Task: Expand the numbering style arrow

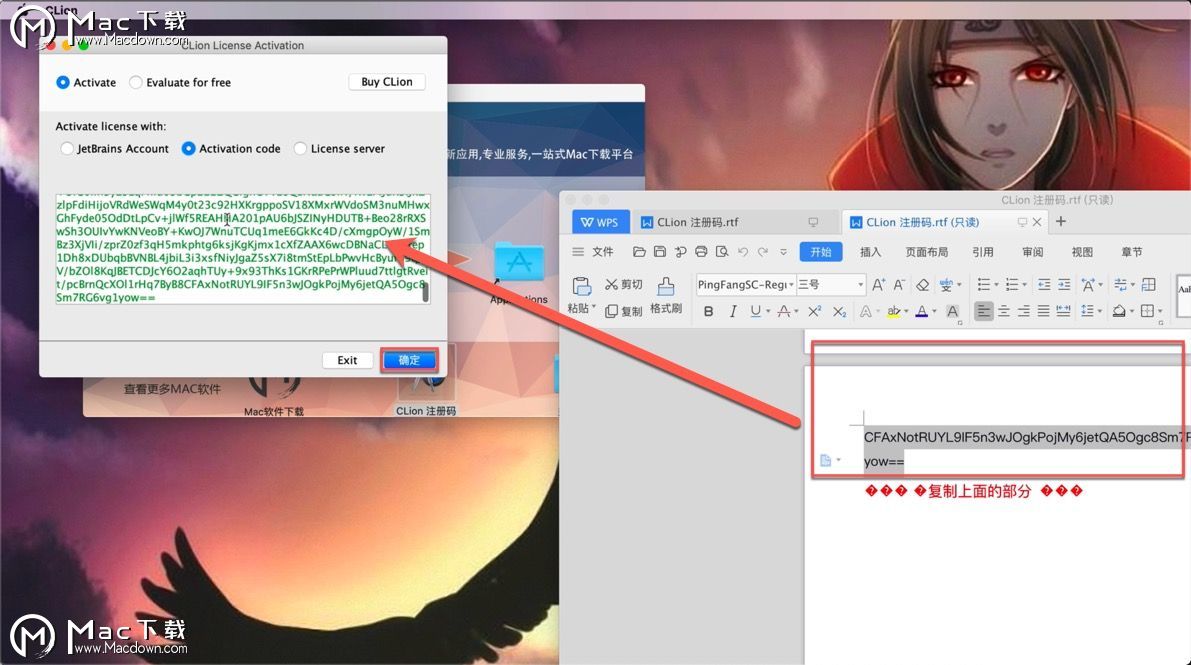Action: coord(1024,284)
